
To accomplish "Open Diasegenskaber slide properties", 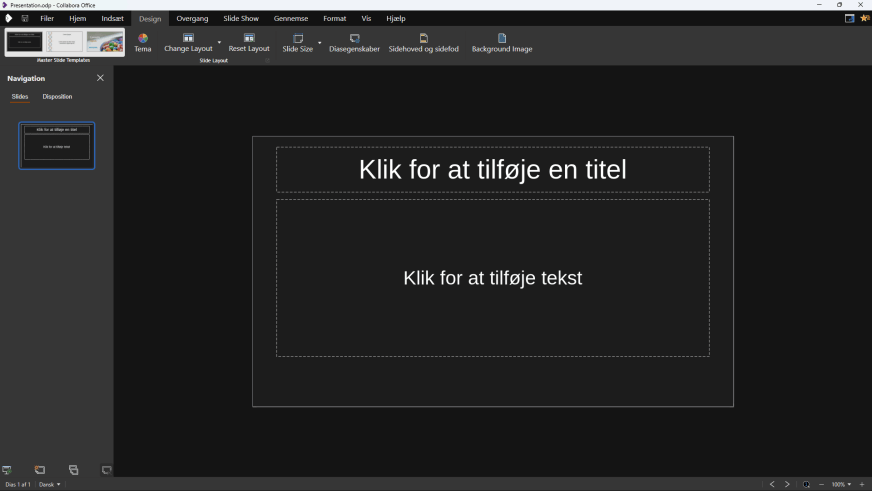I will coord(354,38).
